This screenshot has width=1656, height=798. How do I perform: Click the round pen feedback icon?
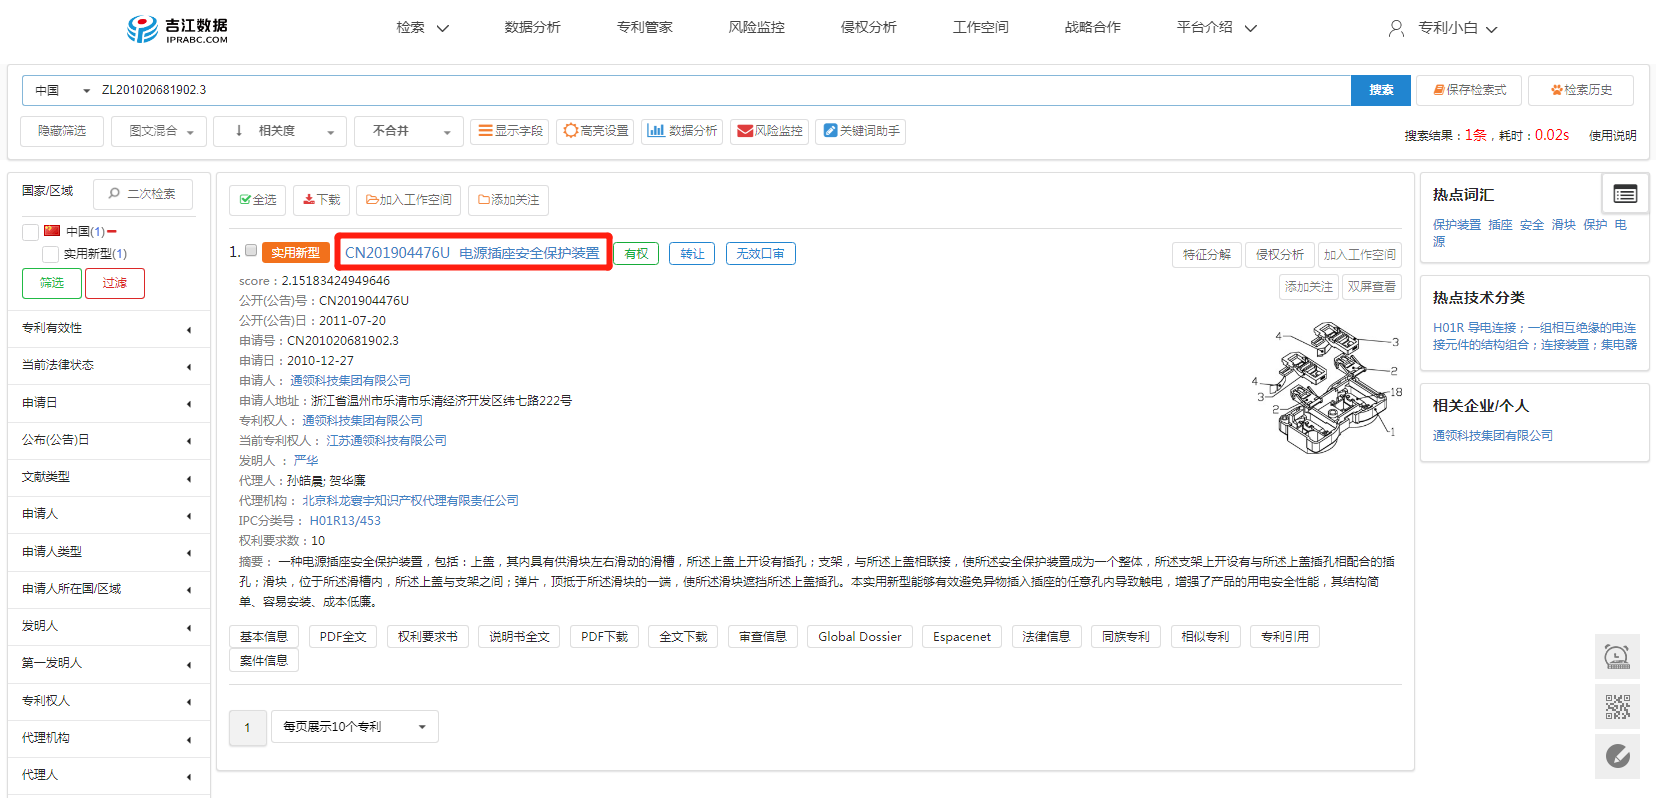pos(1617,757)
